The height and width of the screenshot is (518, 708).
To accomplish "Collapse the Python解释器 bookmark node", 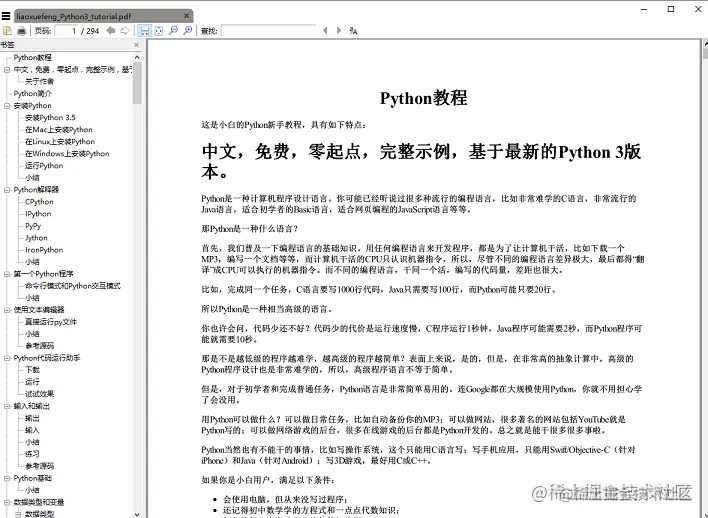I will pyautogui.click(x=7, y=190).
